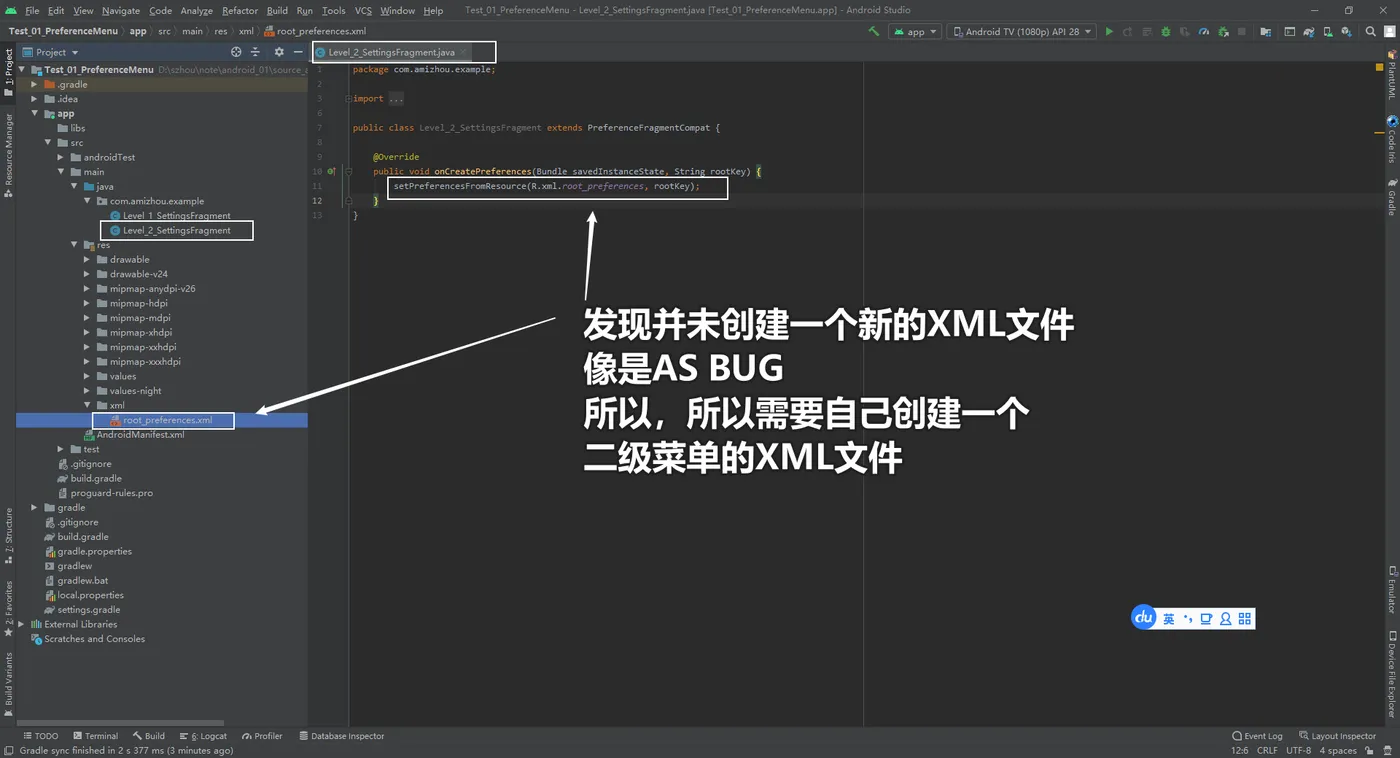
Task: Click the Debug app bug icon
Action: (1166, 32)
